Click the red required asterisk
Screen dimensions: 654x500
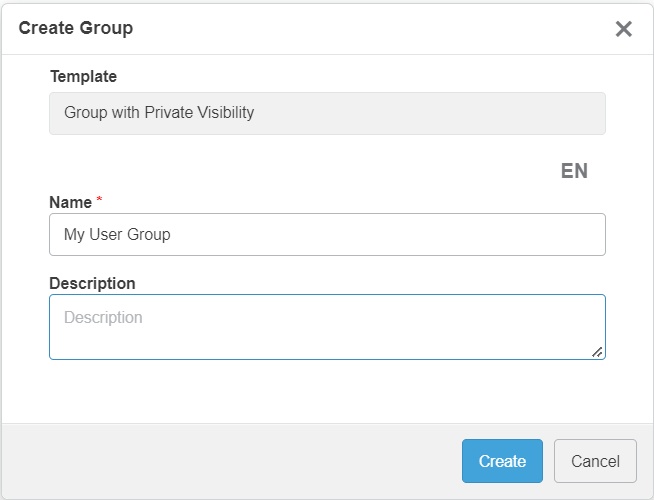coord(100,202)
